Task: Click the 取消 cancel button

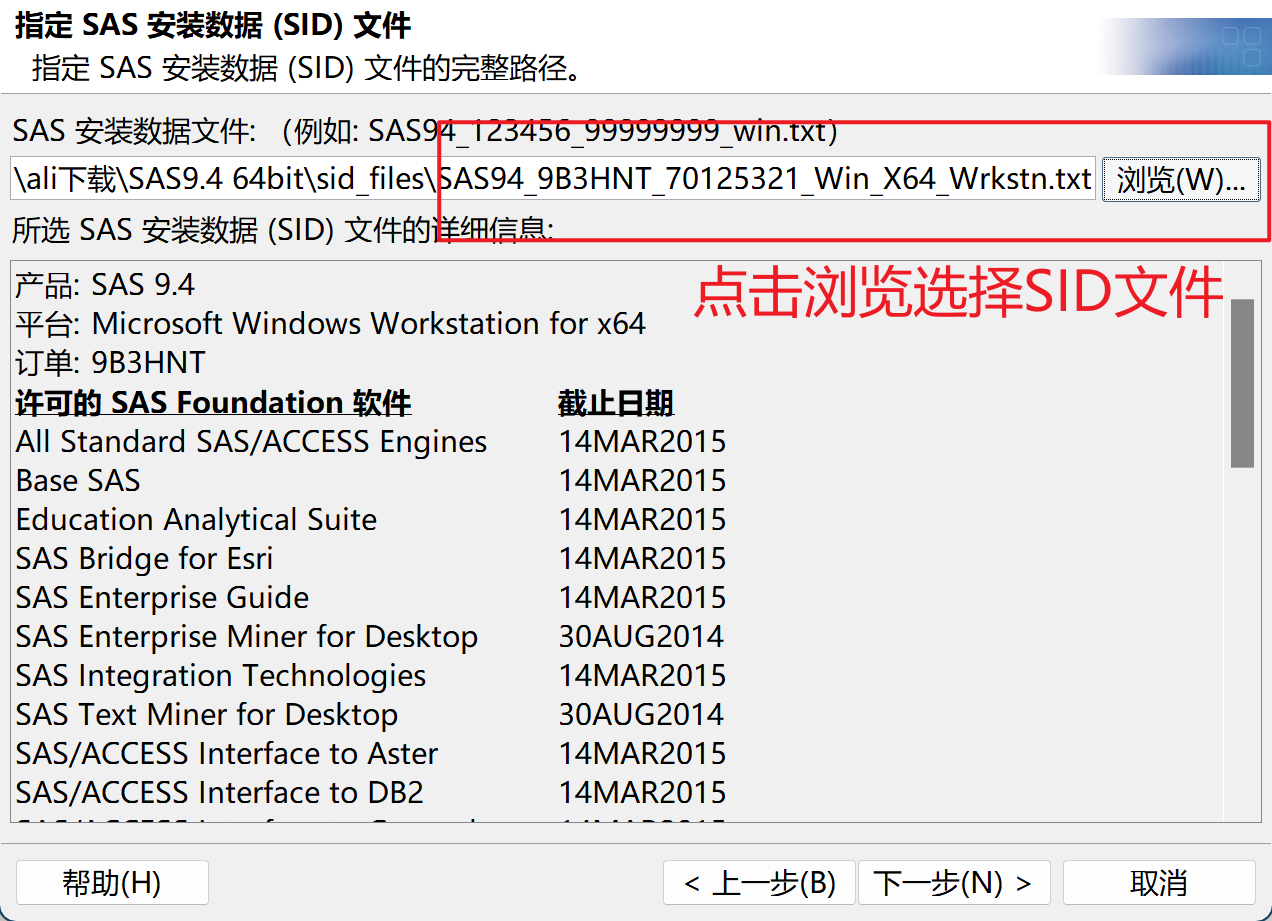Action: [1159, 883]
